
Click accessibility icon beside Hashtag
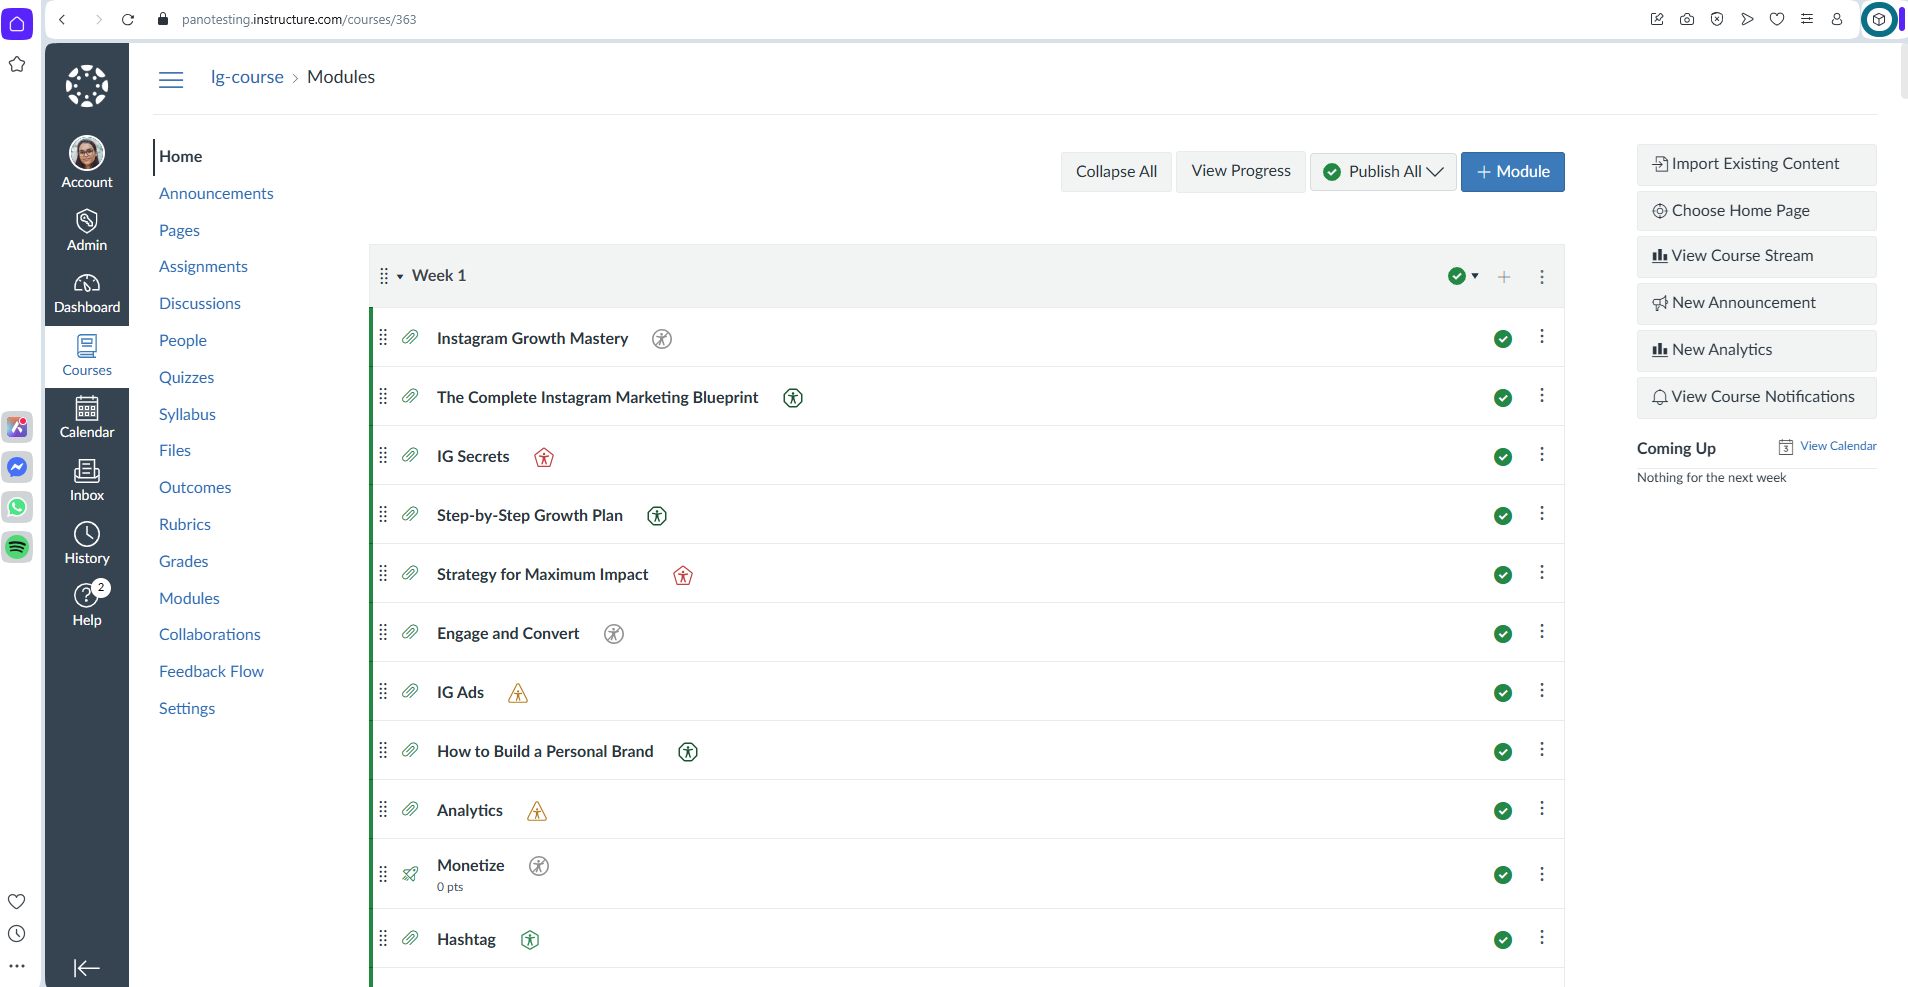coord(530,940)
